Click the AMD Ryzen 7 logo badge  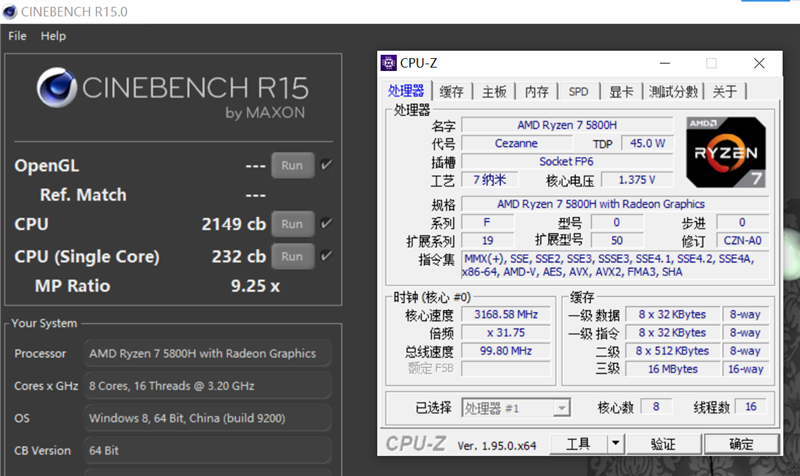(726, 152)
